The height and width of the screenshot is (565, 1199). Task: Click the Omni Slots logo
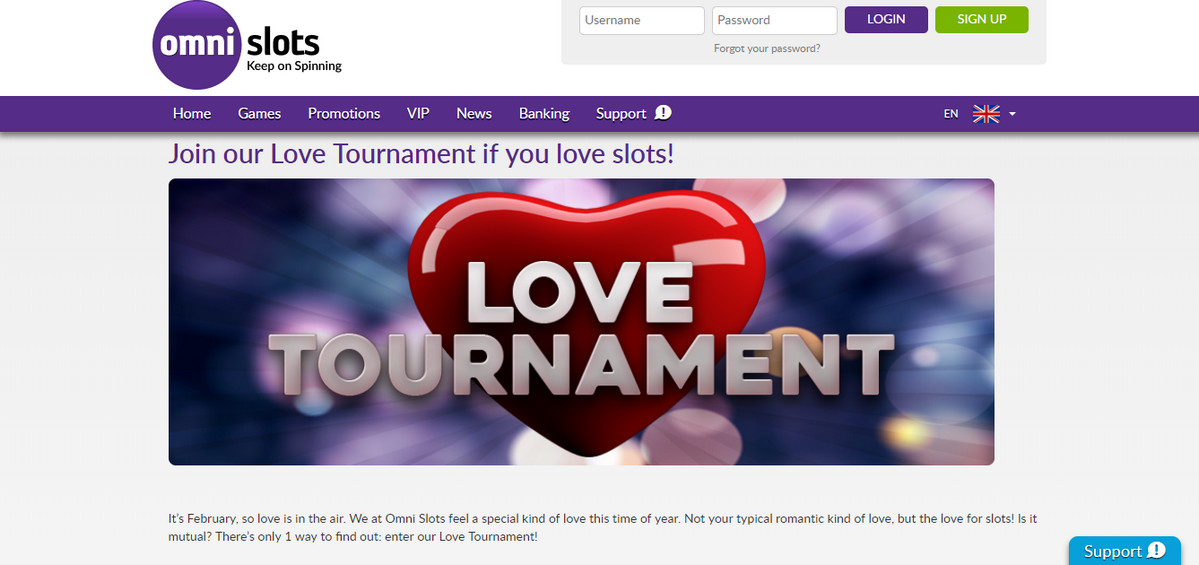247,45
